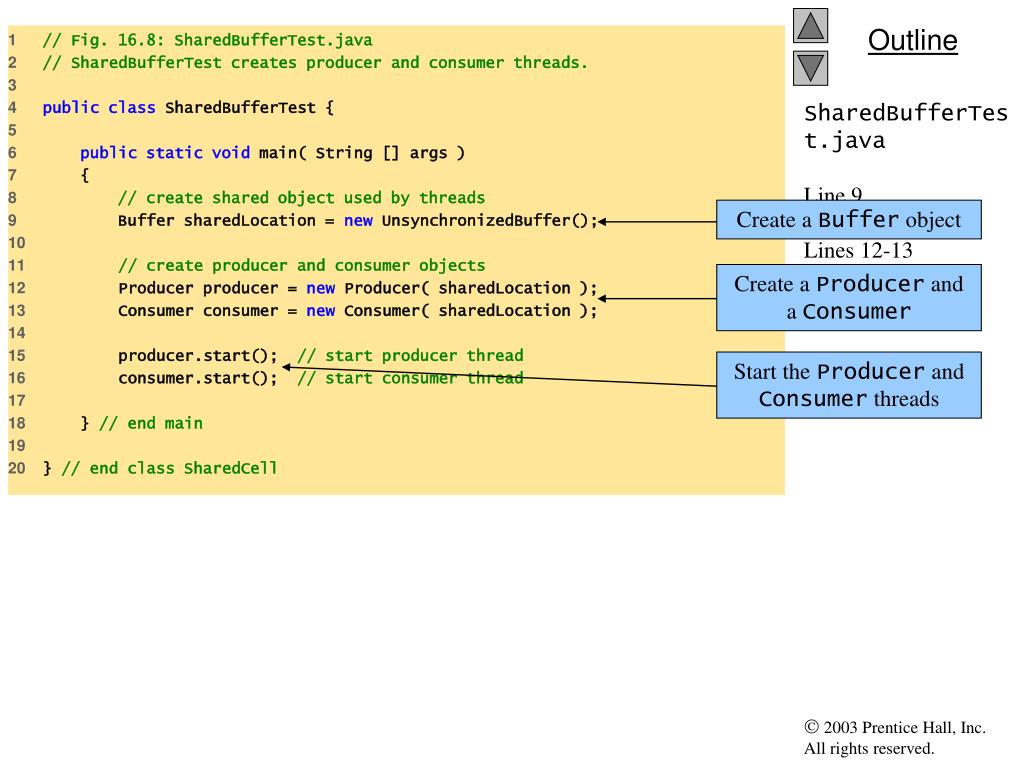Click the 'Lines 12-13' outline text
This screenshot has width=1024, height=768.
[858, 250]
